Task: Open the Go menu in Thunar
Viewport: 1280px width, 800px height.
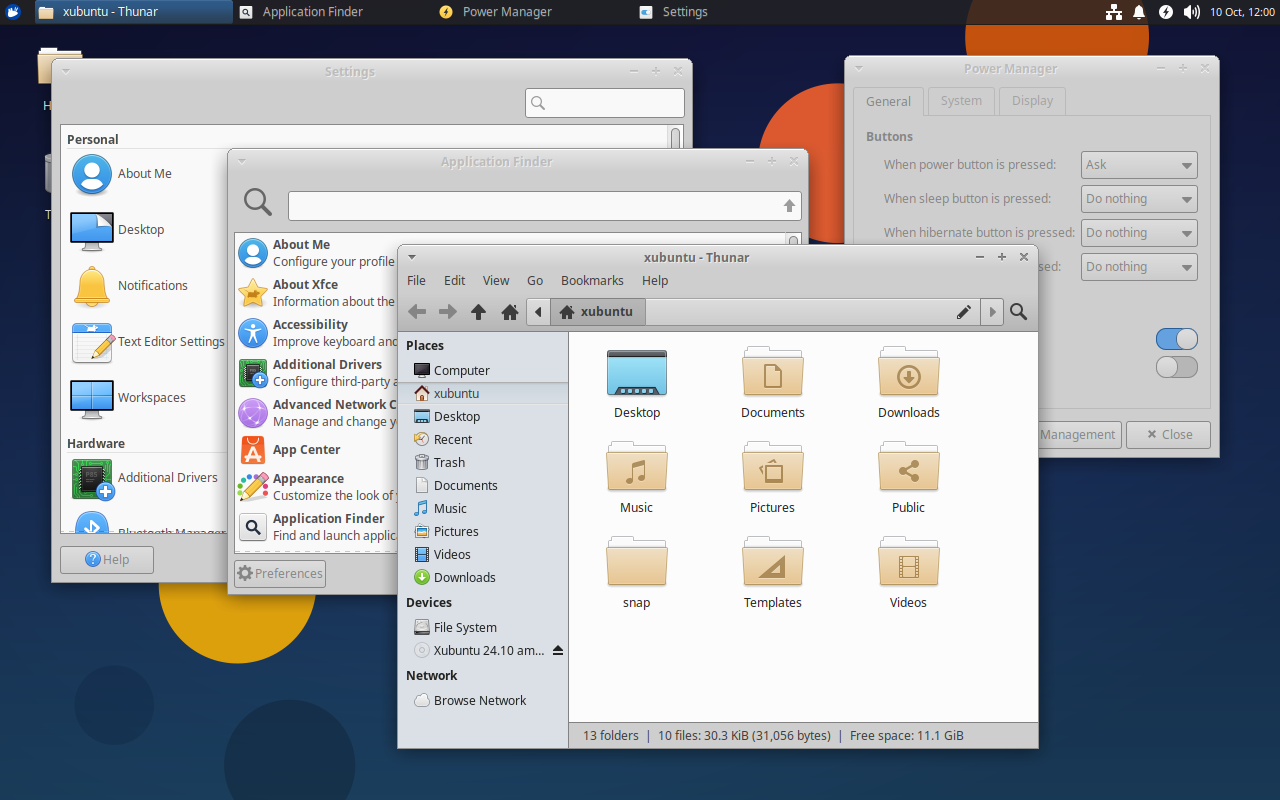Action: (535, 281)
